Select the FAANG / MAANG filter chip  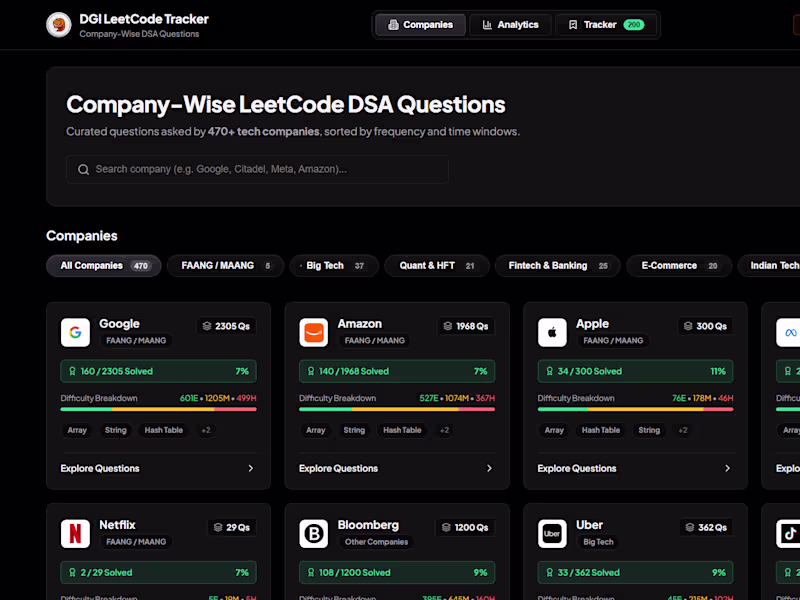coord(226,266)
